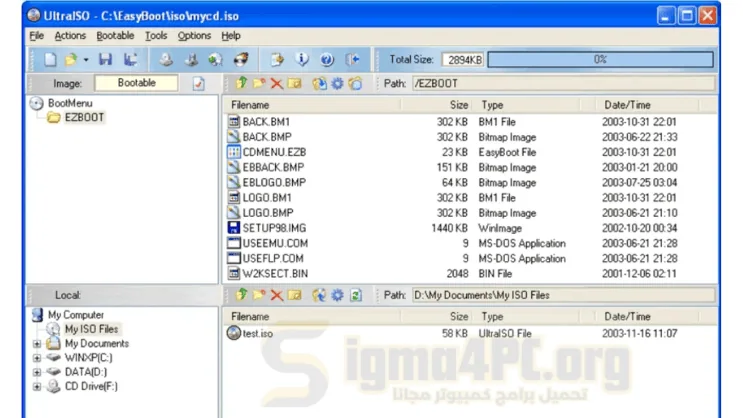The image size is (743, 418).
Task: Select the BACK.BM1 file
Action: pos(266,122)
